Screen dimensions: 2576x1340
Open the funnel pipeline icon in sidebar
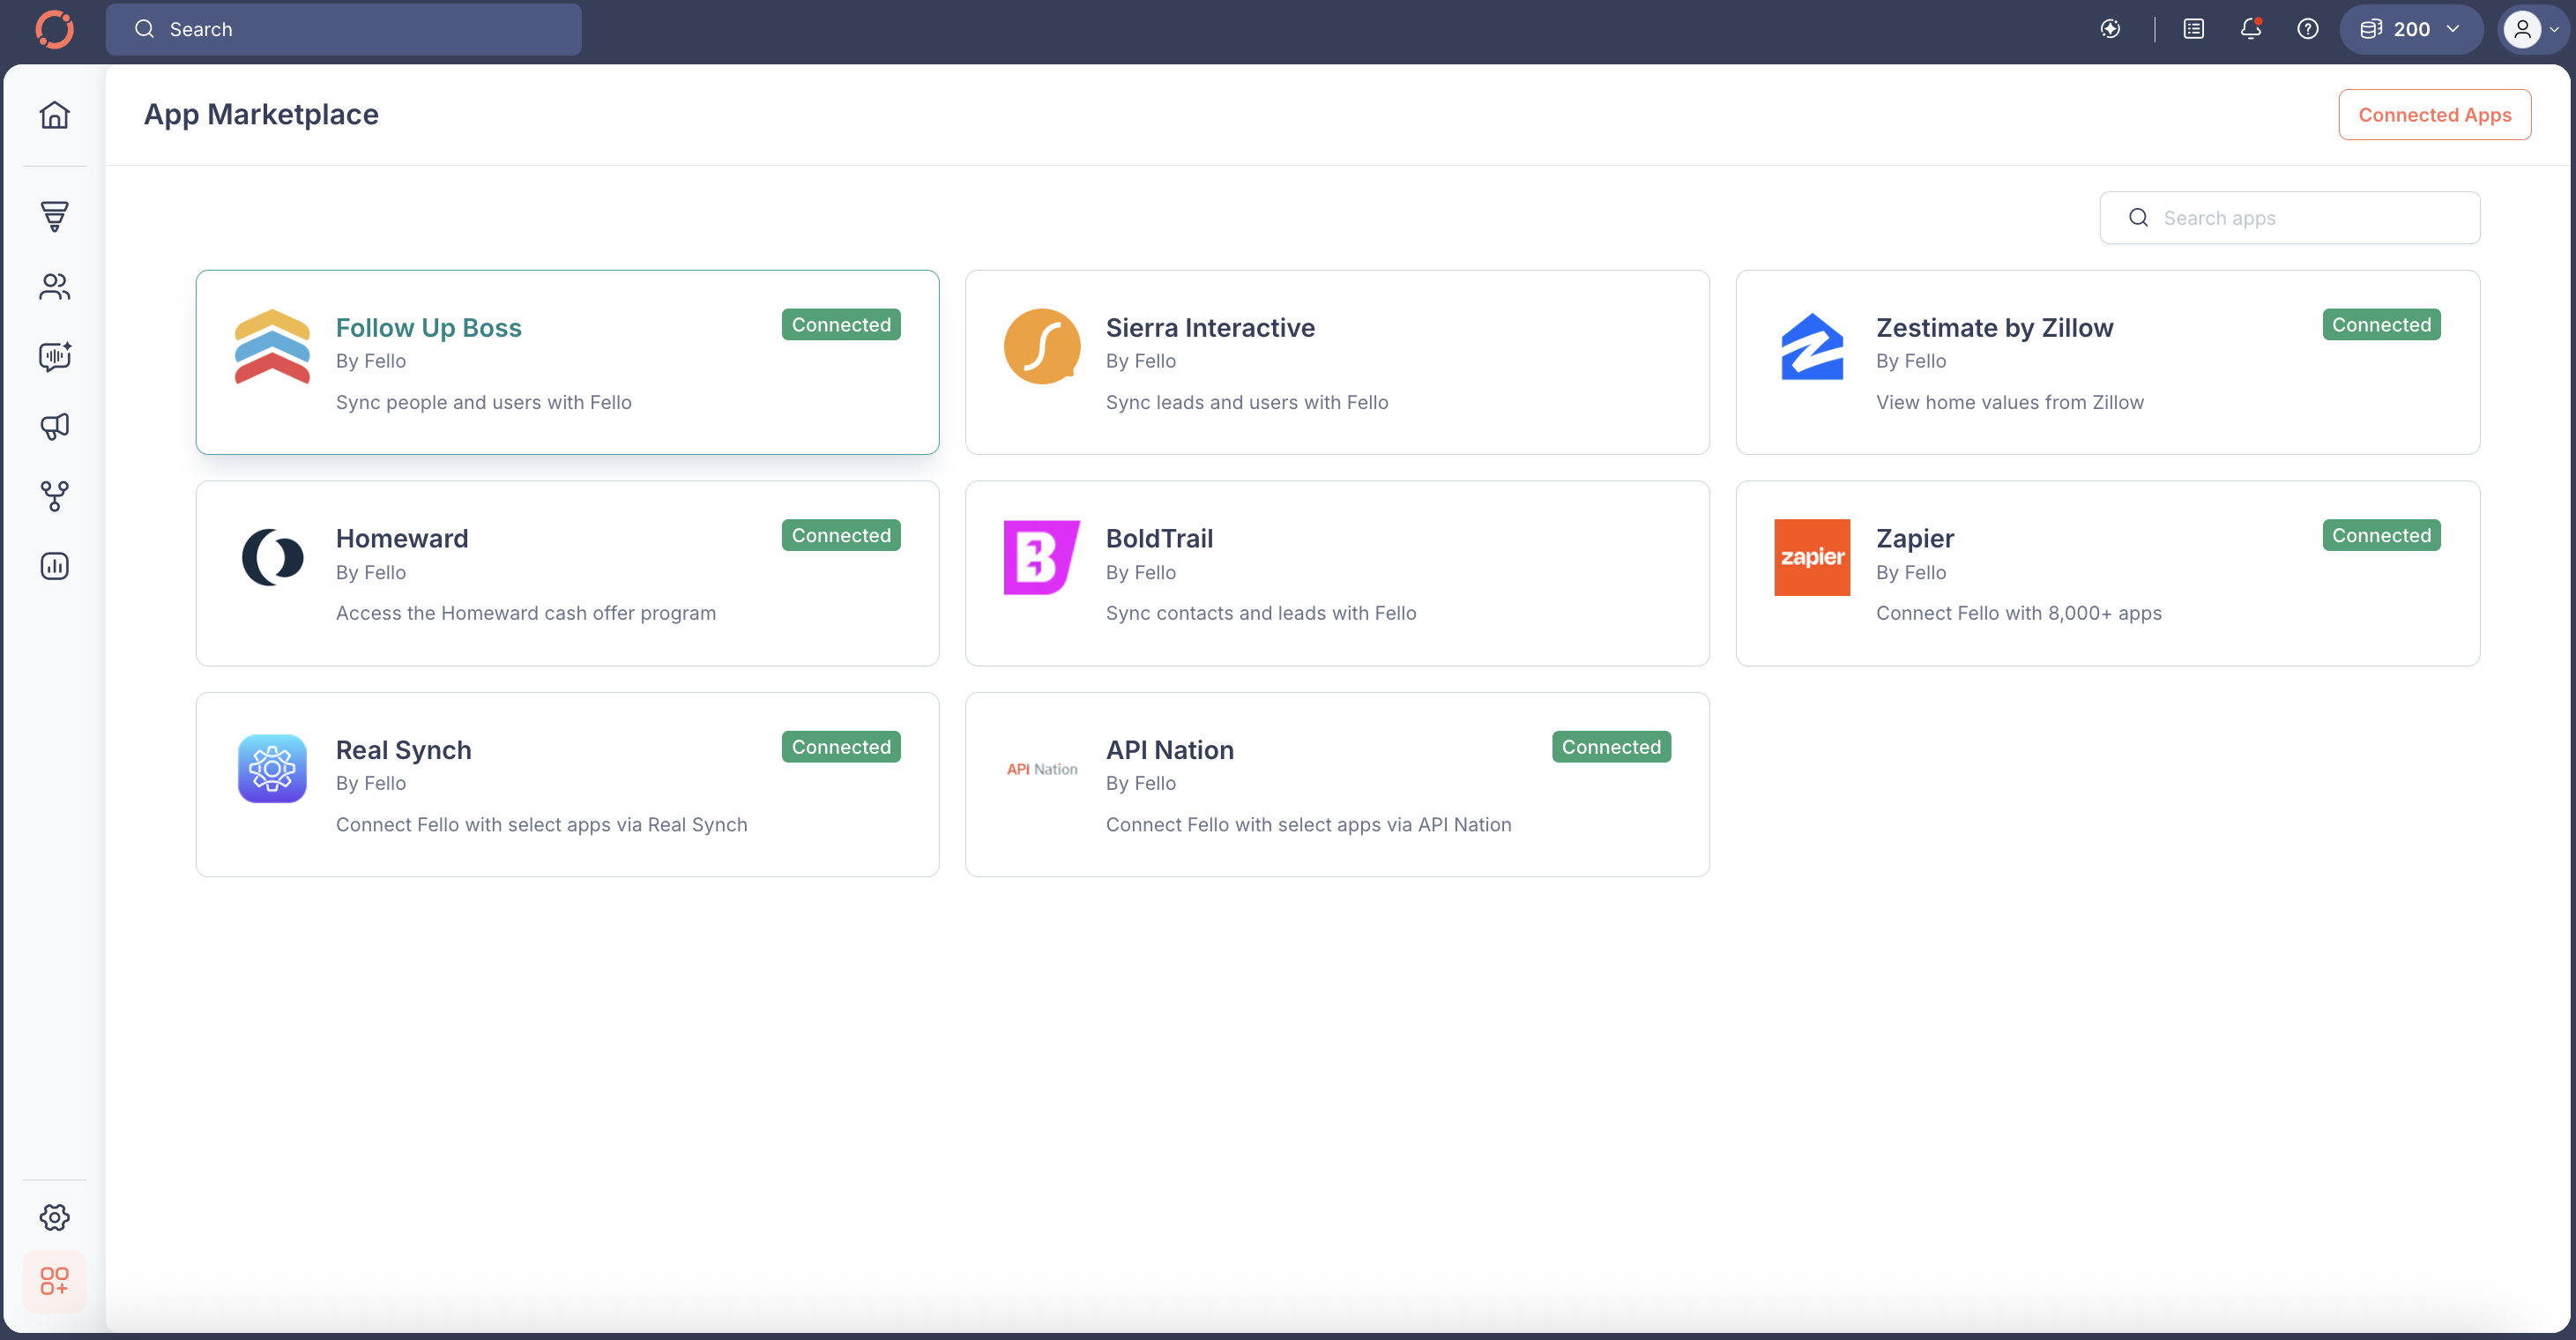click(x=55, y=216)
